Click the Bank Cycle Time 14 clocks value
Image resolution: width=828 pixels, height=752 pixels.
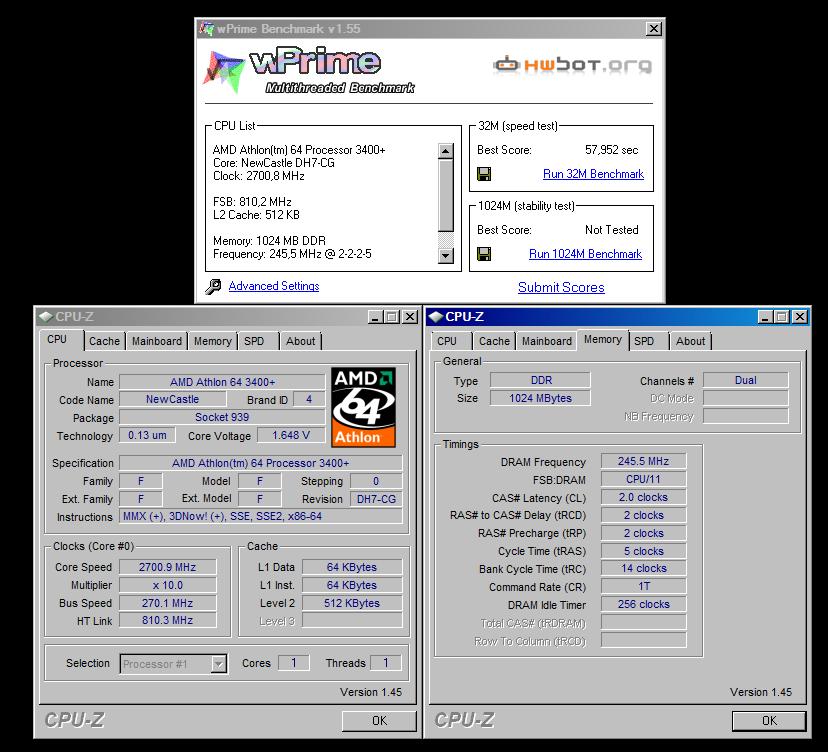click(644, 568)
